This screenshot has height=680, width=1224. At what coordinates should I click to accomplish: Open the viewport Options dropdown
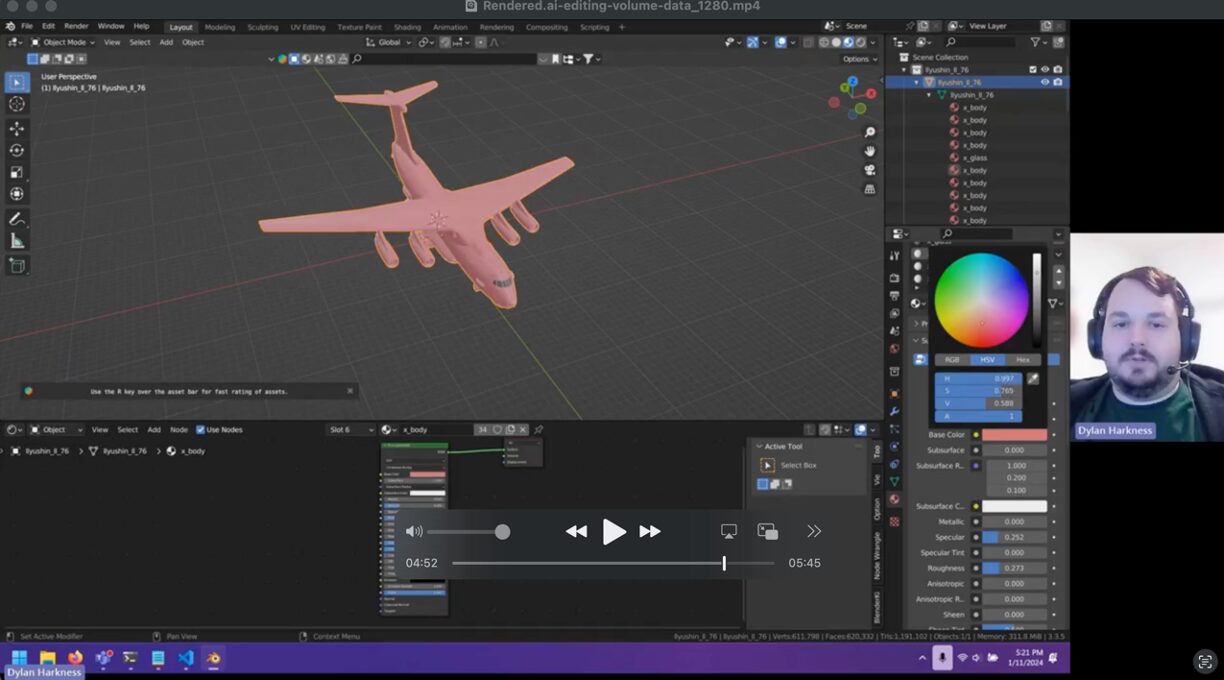tap(859, 59)
